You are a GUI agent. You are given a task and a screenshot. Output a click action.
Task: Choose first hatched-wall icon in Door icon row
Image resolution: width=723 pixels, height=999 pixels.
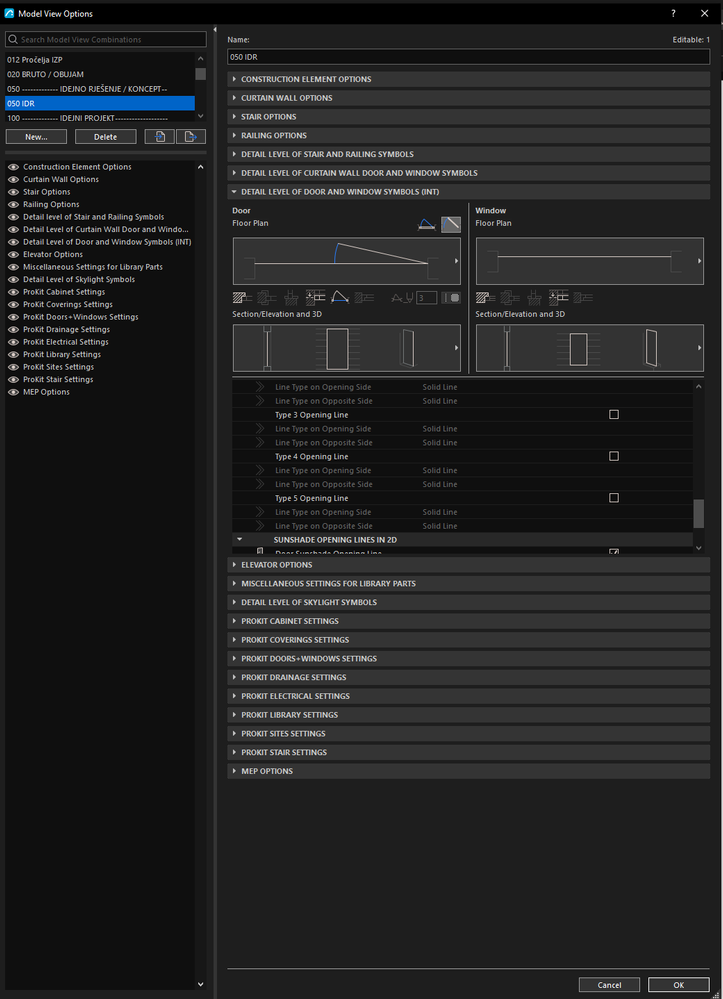242,298
